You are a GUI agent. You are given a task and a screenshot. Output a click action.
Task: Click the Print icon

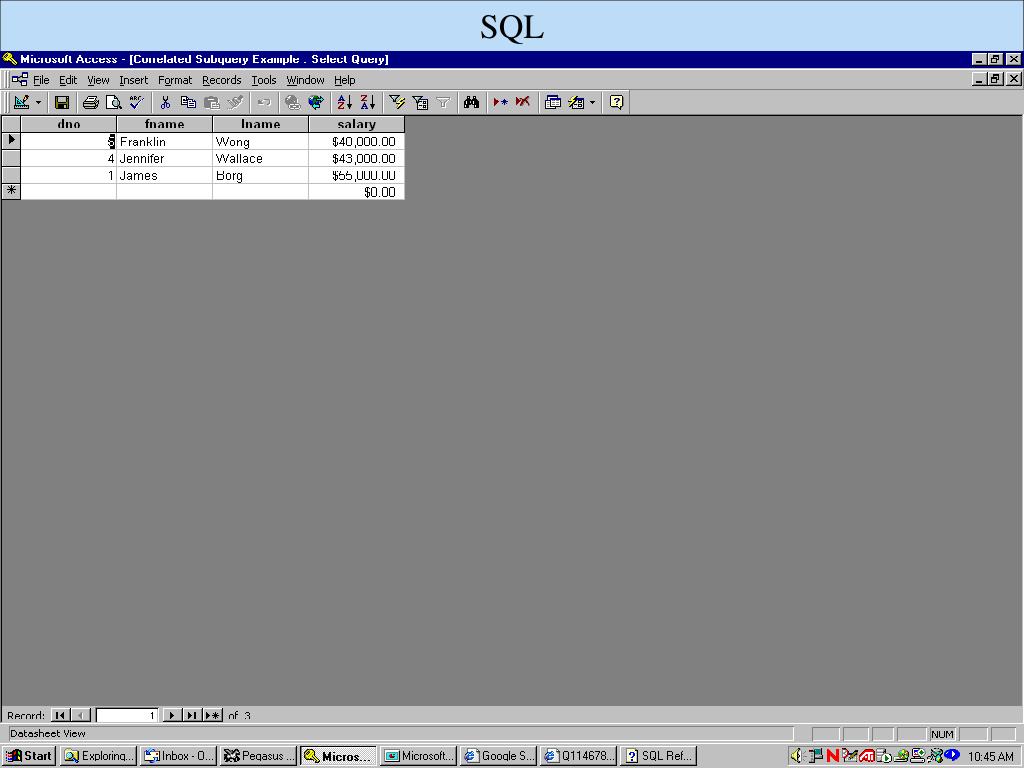pyautogui.click(x=91, y=103)
